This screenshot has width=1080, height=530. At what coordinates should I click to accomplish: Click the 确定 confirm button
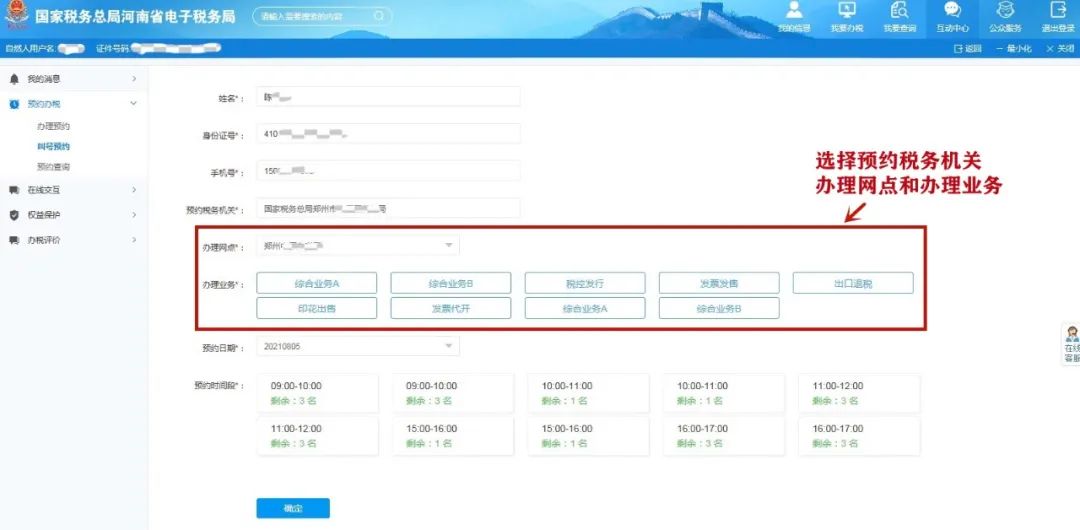pos(293,508)
